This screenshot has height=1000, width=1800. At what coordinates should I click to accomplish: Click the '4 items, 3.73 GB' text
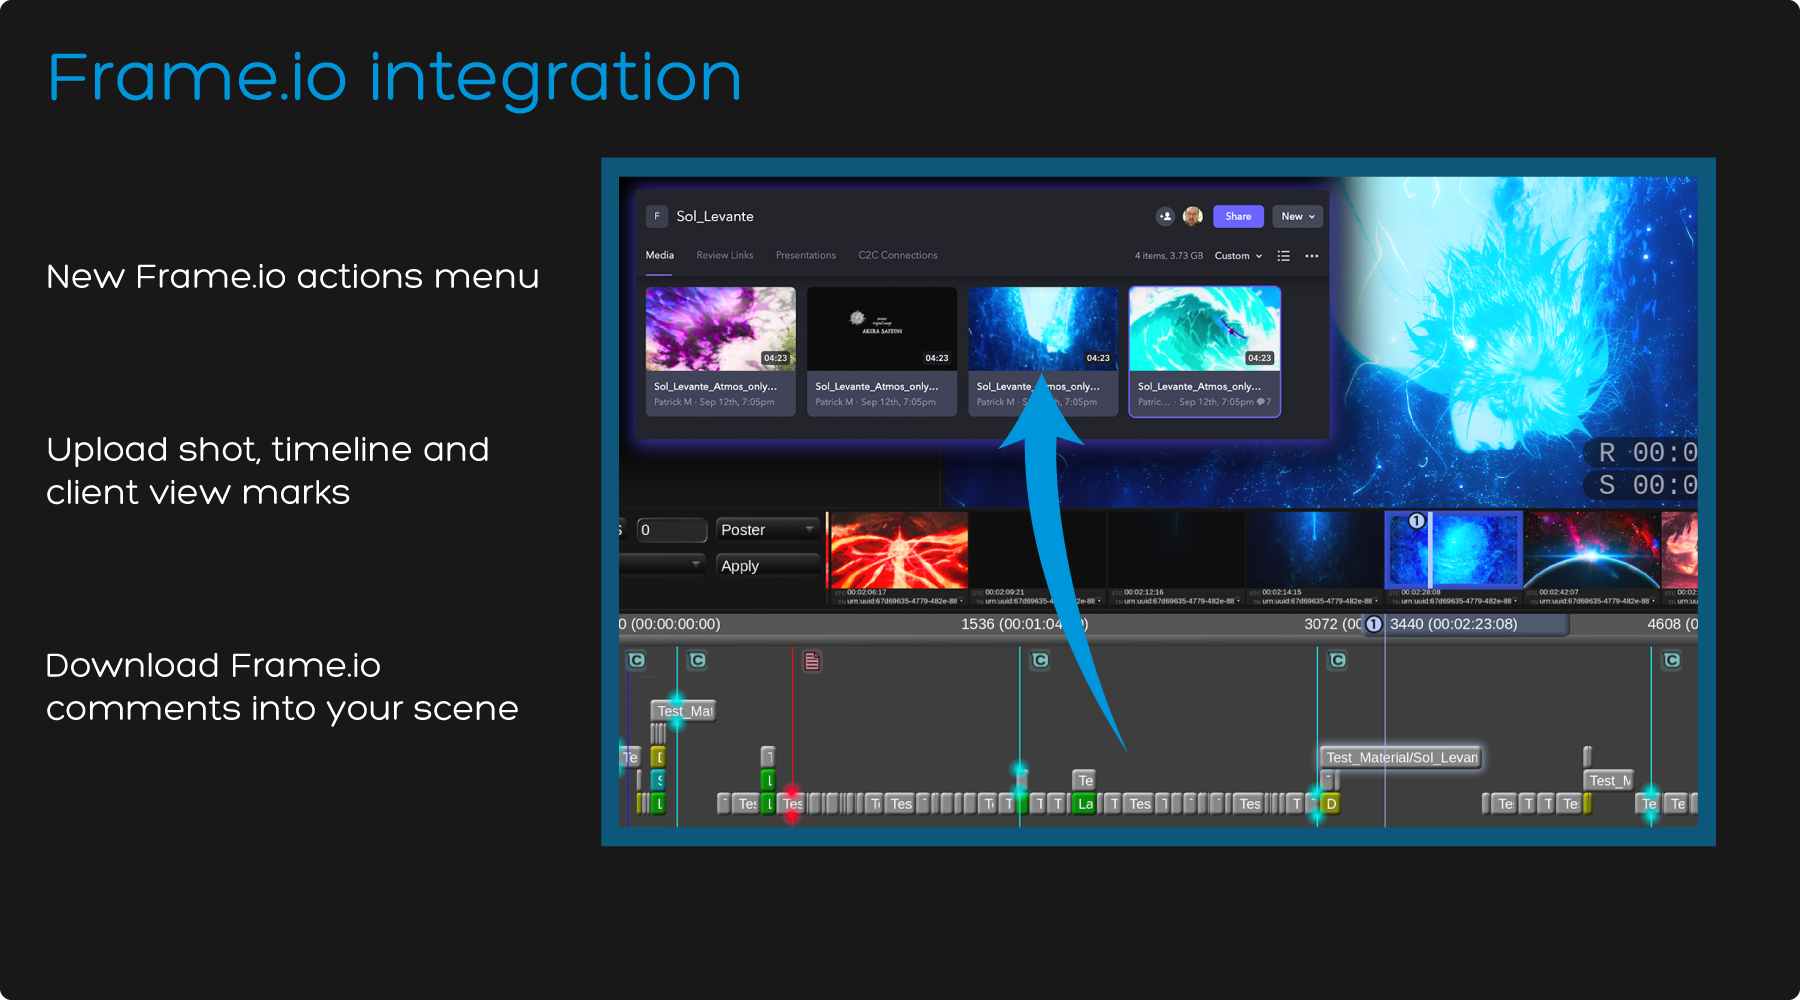(1169, 256)
